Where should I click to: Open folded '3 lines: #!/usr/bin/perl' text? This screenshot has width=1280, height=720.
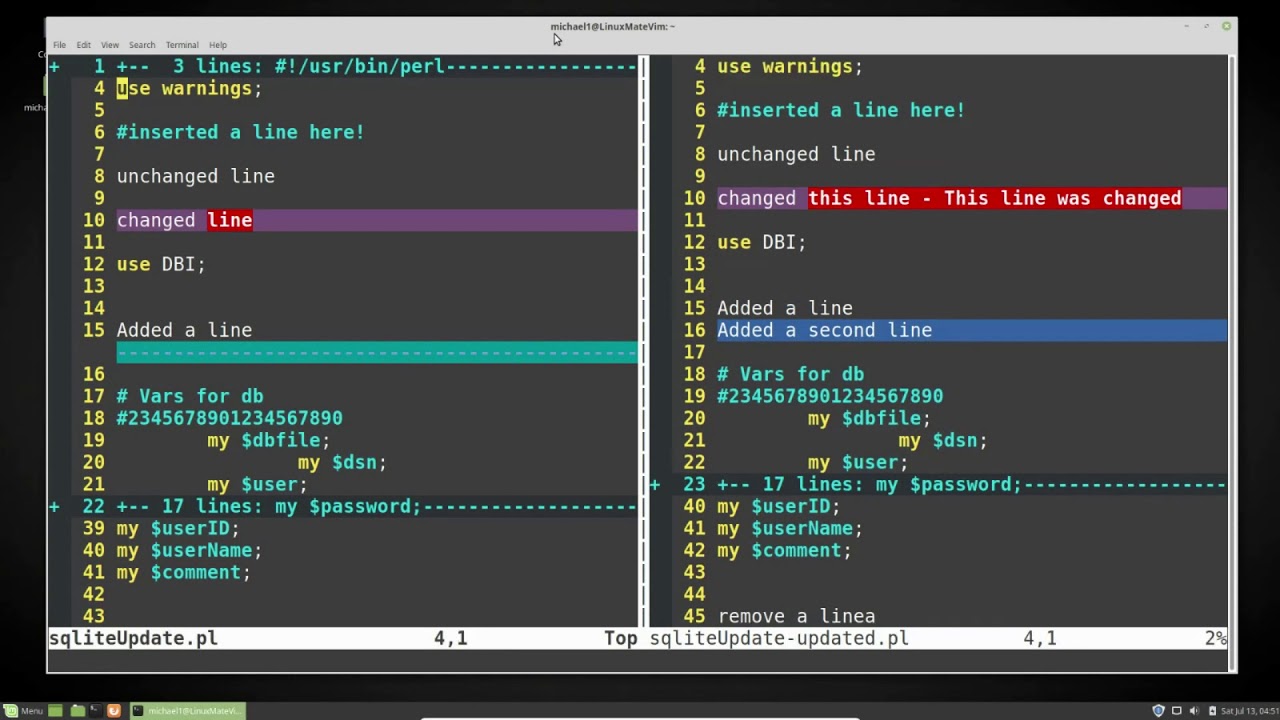tap(308, 67)
